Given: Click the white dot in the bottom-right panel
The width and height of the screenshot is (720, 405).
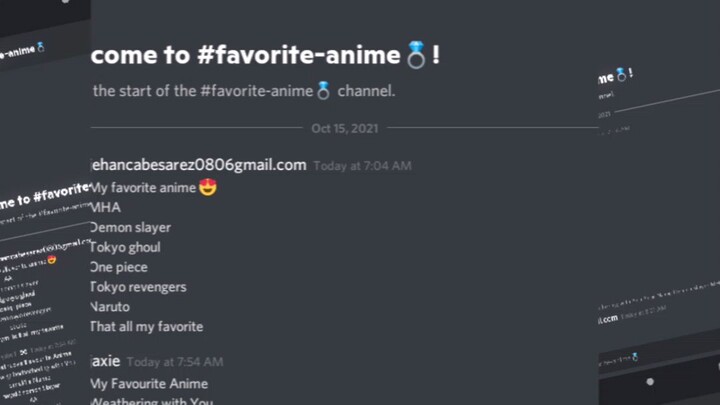Looking at the screenshot, I should click(650, 381).
